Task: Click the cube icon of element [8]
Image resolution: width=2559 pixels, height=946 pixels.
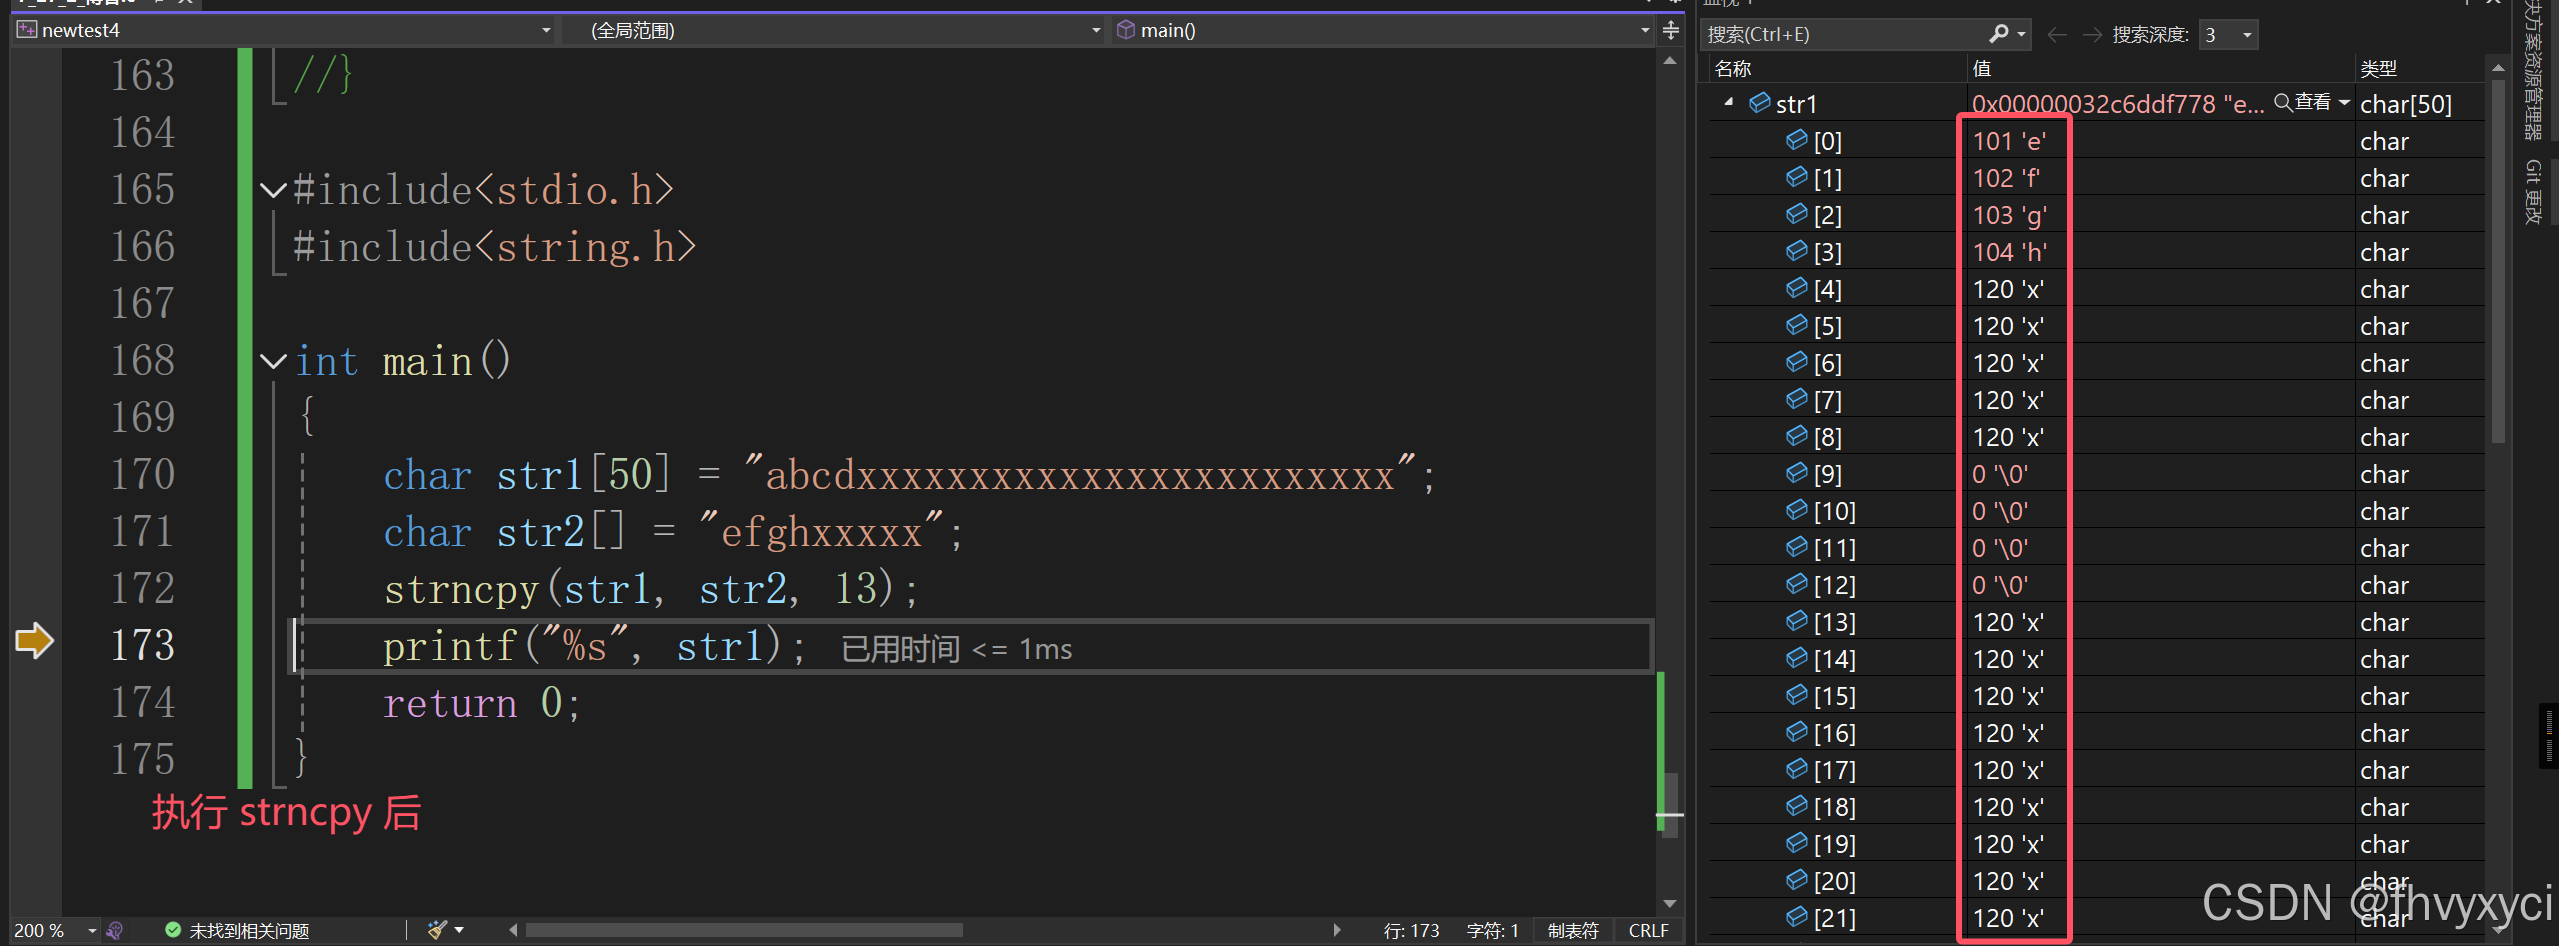Action: click(1797, 437)
